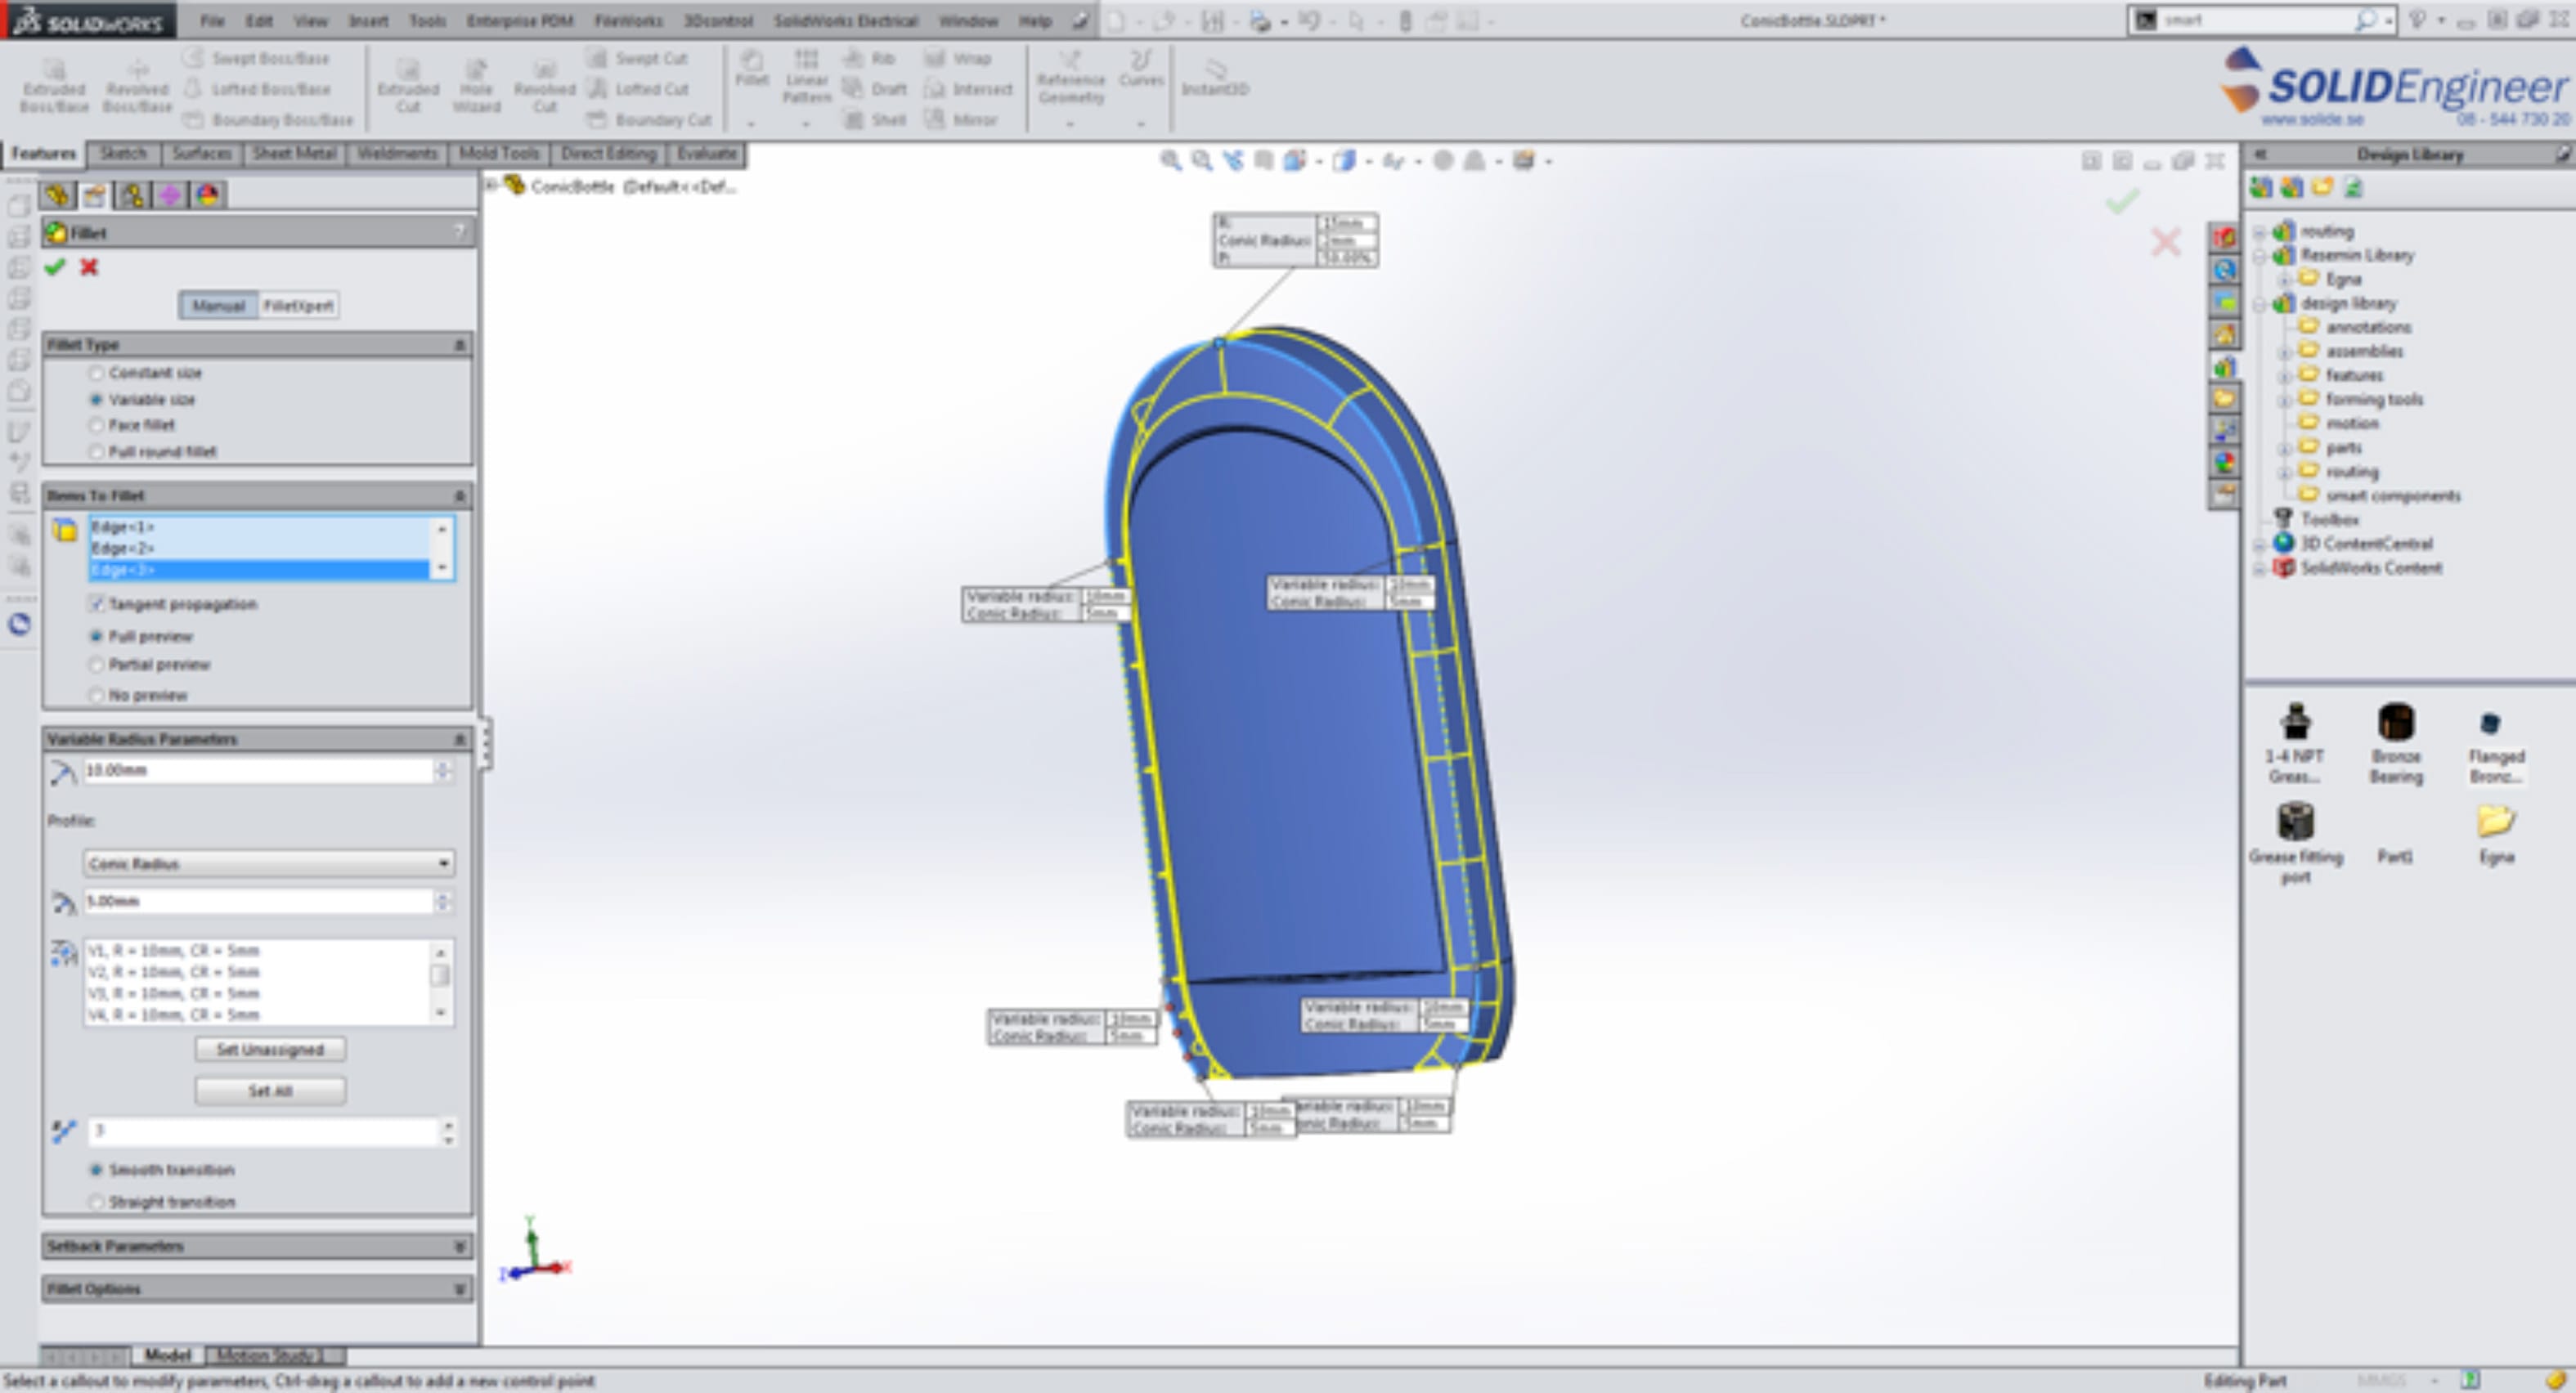Expand the Setback Parameters section
The height and width of the screenshot is (1393, 2576).
click(x=256, y=1246)
